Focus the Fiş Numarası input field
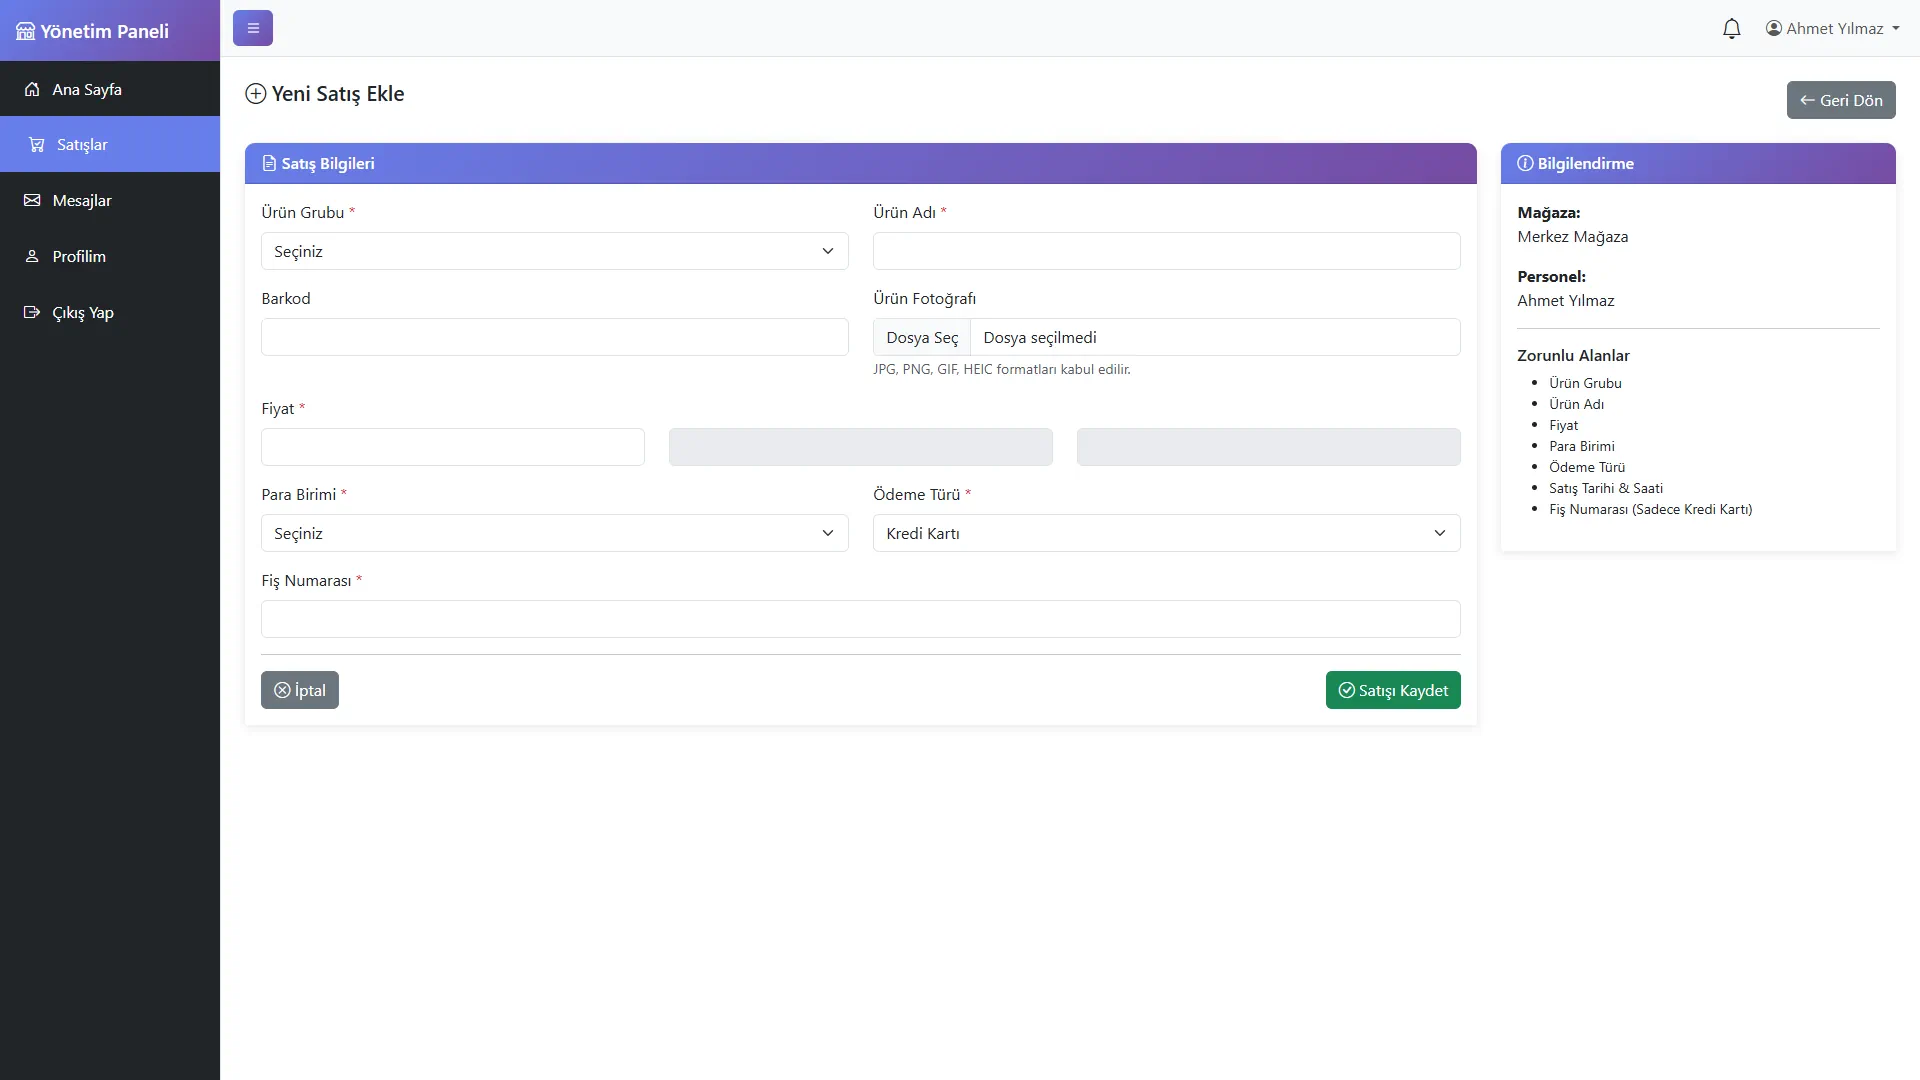Screen dimensions: 1920x1080 click(x=861, y=619)
